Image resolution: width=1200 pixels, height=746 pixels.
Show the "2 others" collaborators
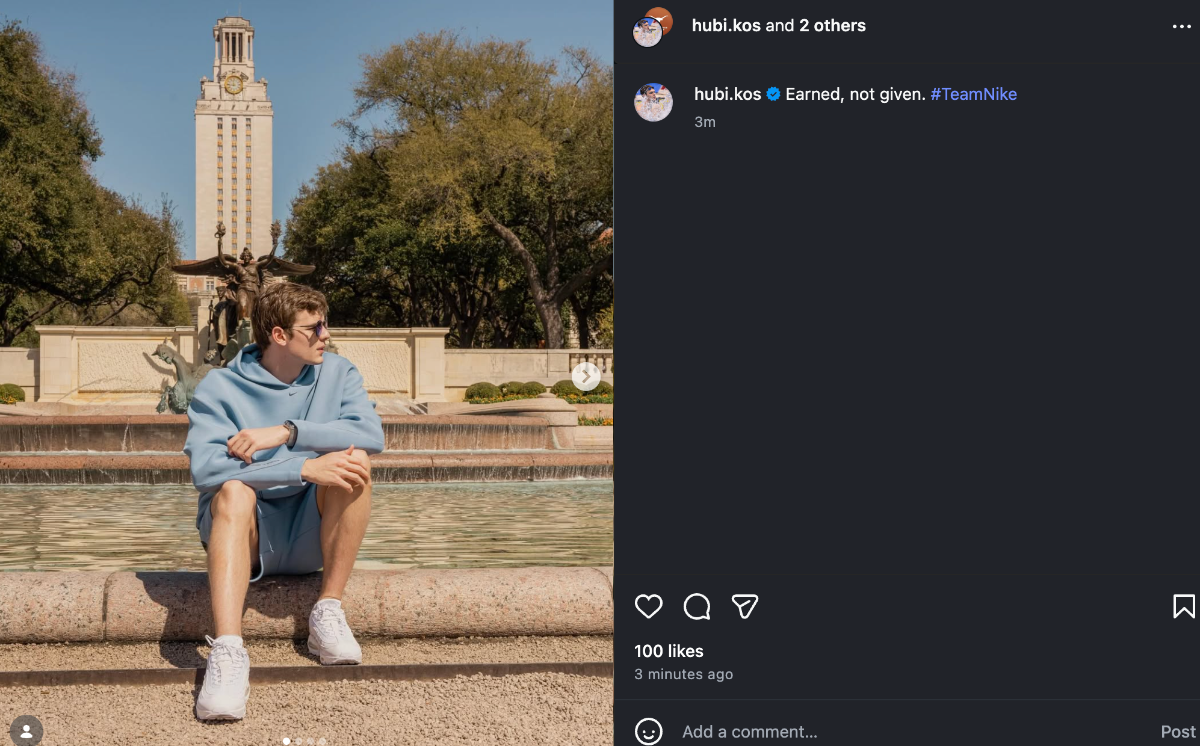pos(832,26)
